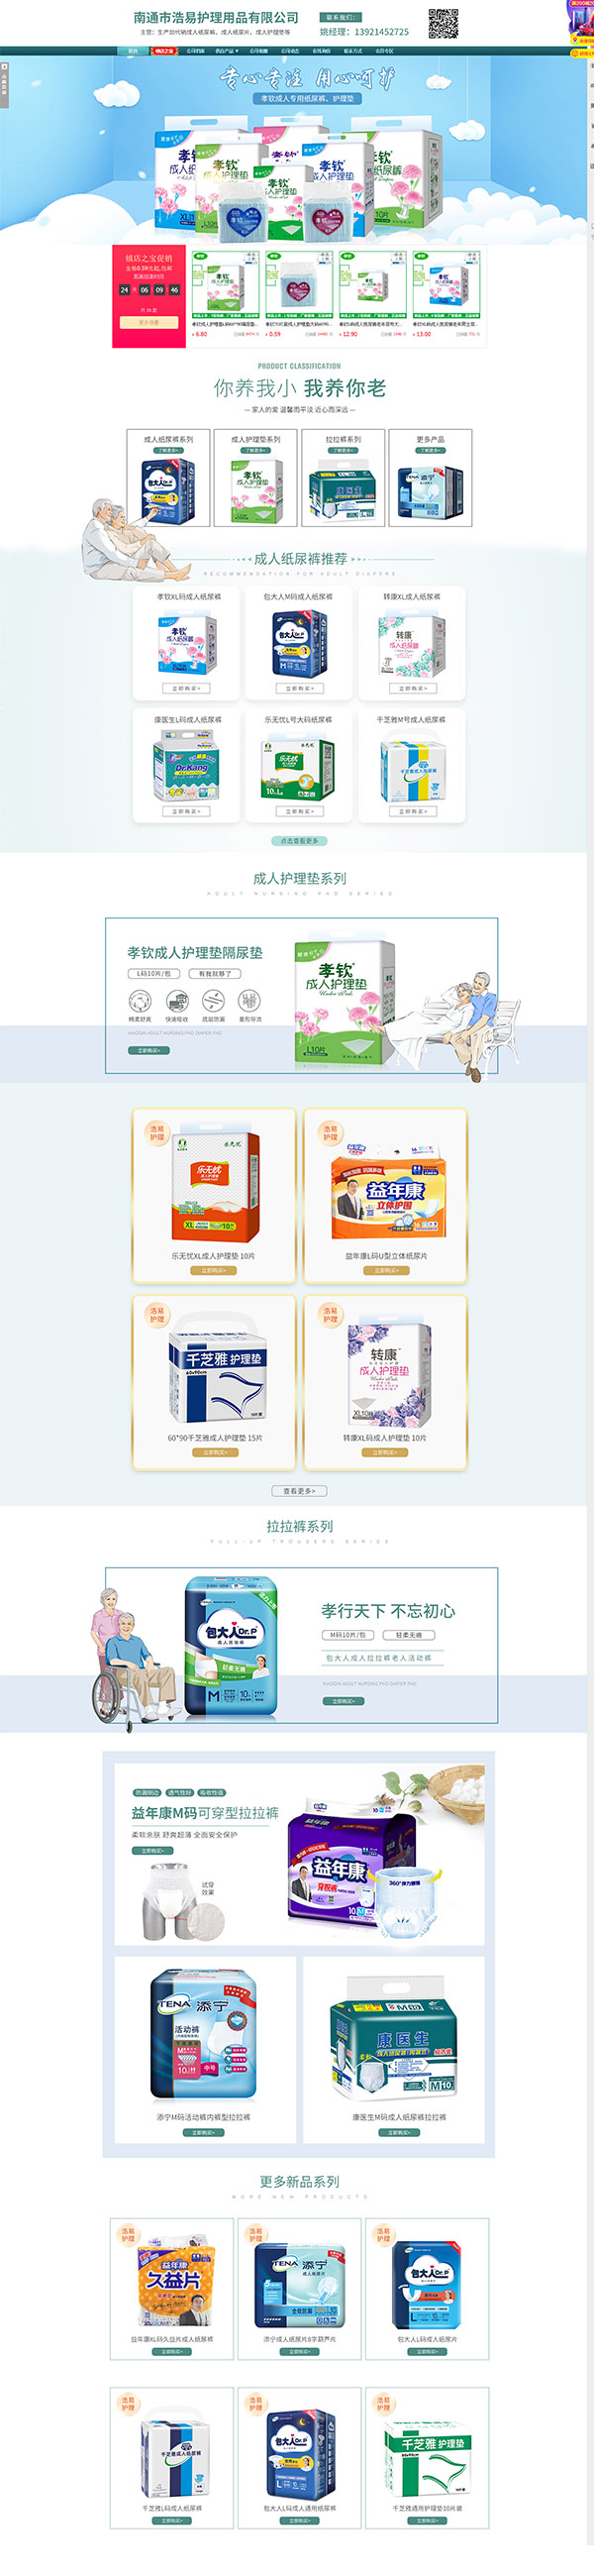The image size is (594, 2576).
Task: Open the 首页 tab in the navigation bar
Action: pos(133,51)
